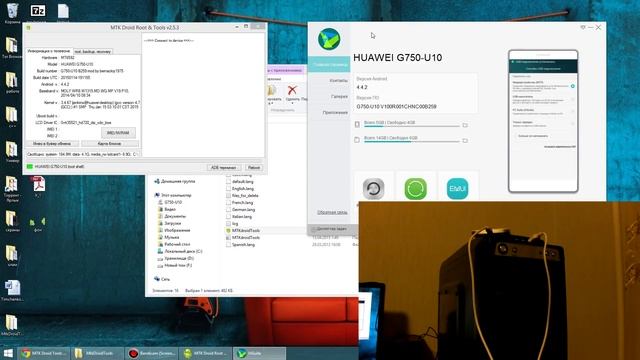Screen dimensions: 640x360
Task: Open folder icon beside the 14GB storage bar
Action: [x=465, y=140]
